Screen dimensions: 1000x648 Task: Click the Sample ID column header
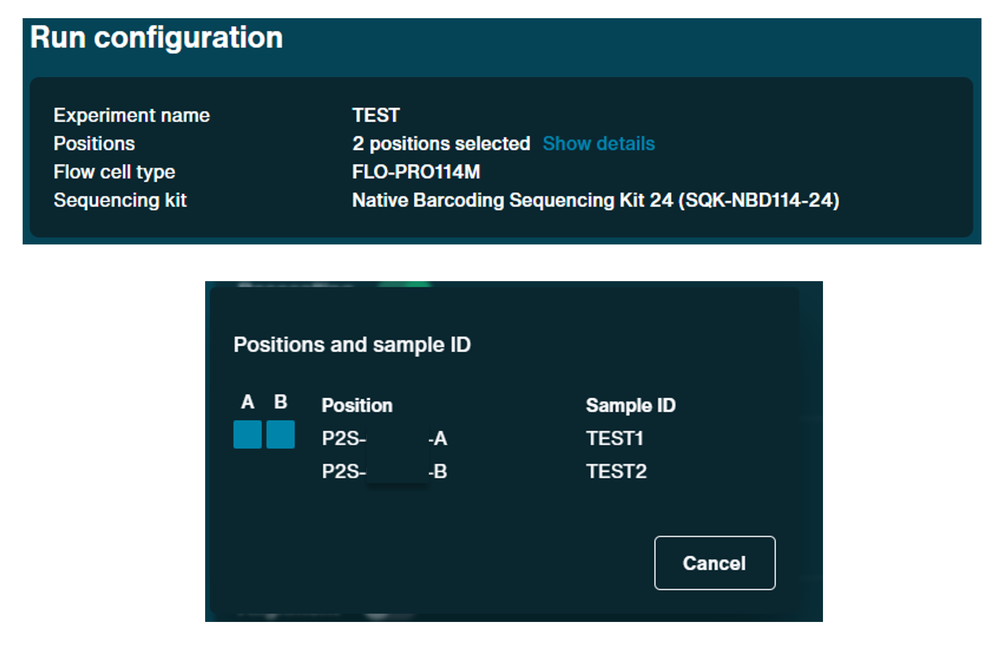click(631, 405)
